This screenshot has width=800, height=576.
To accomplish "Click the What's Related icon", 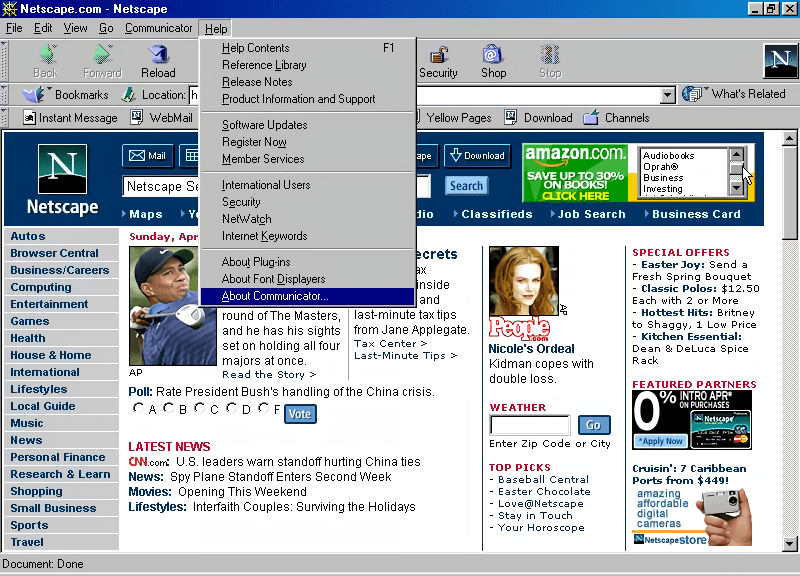I will coord(693,94).
